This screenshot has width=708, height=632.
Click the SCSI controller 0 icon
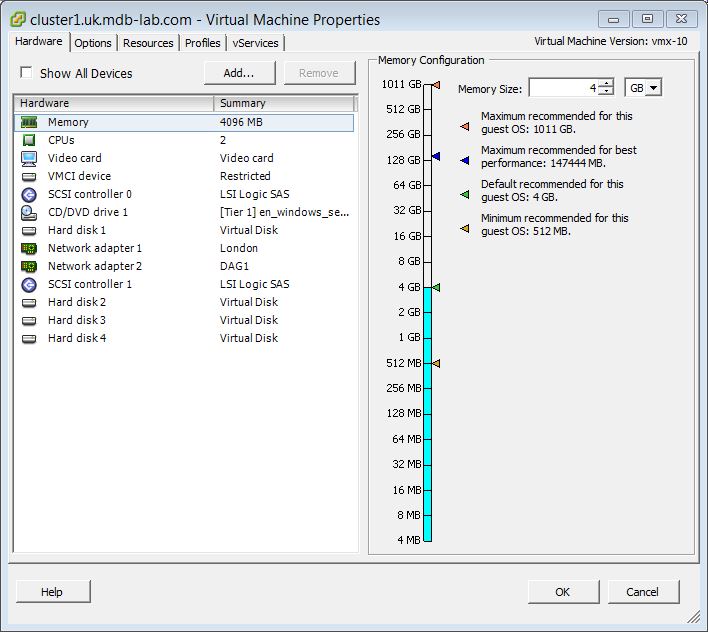click(29, 194)
